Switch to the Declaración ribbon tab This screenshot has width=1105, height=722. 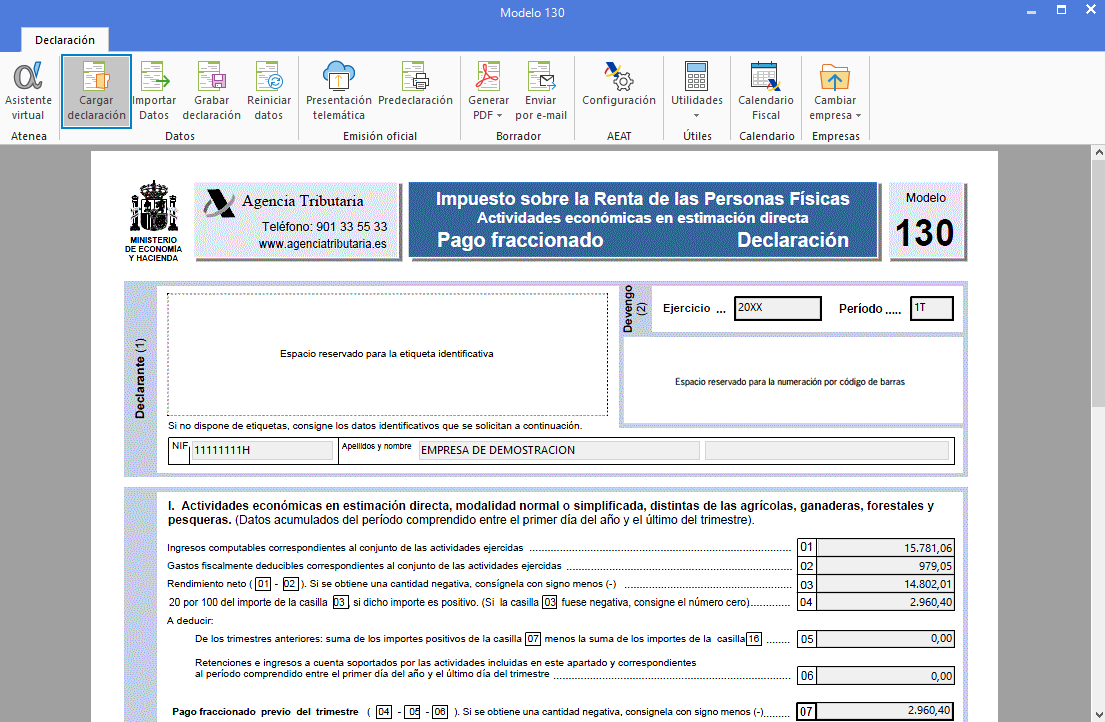click(x=65, y=40)
